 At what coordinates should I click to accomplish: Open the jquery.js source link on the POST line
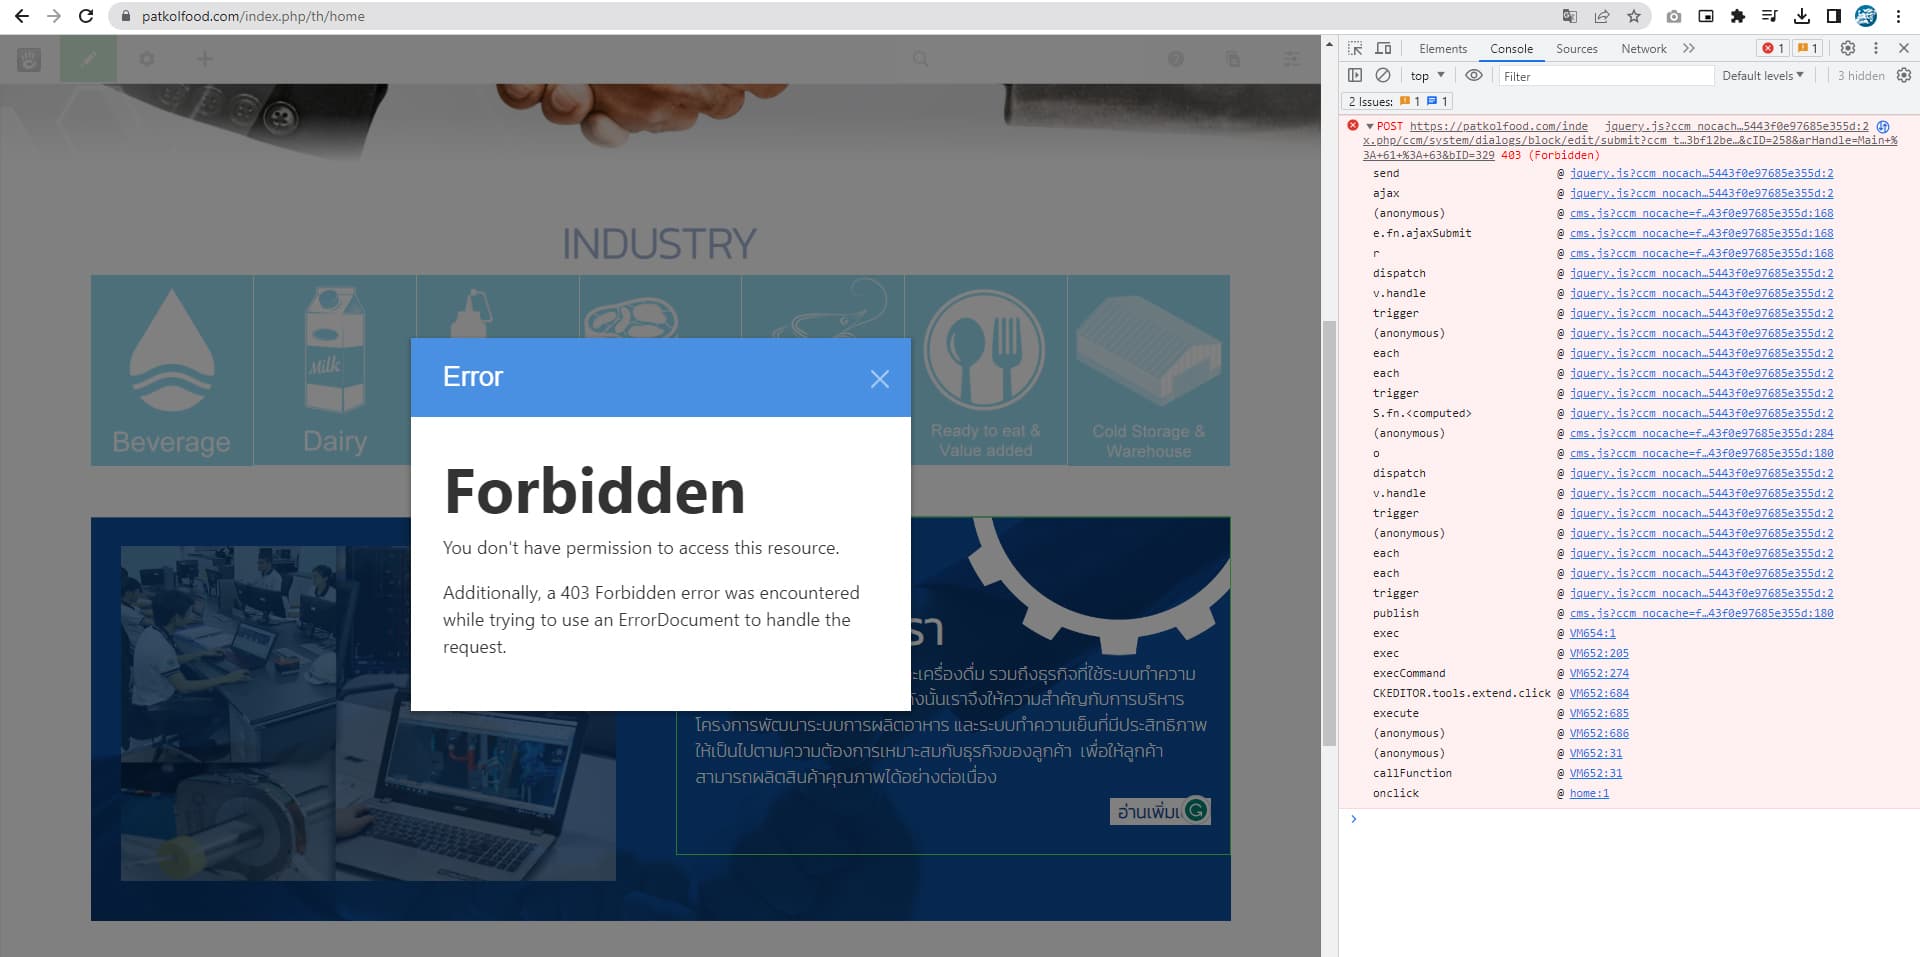click(1736, 126)
